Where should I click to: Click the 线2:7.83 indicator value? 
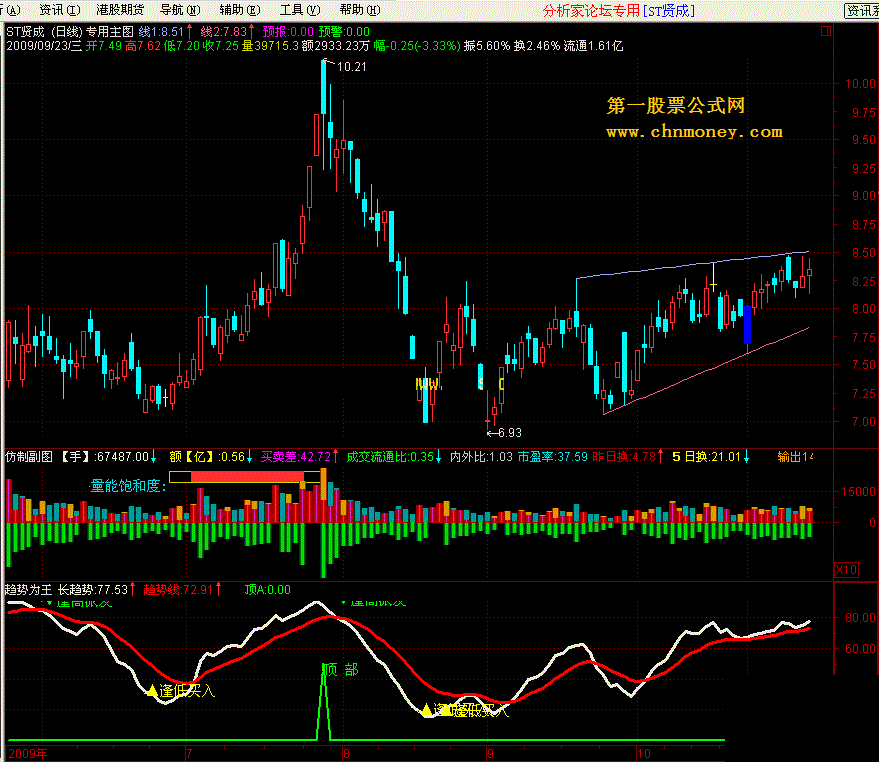[224, 32]
